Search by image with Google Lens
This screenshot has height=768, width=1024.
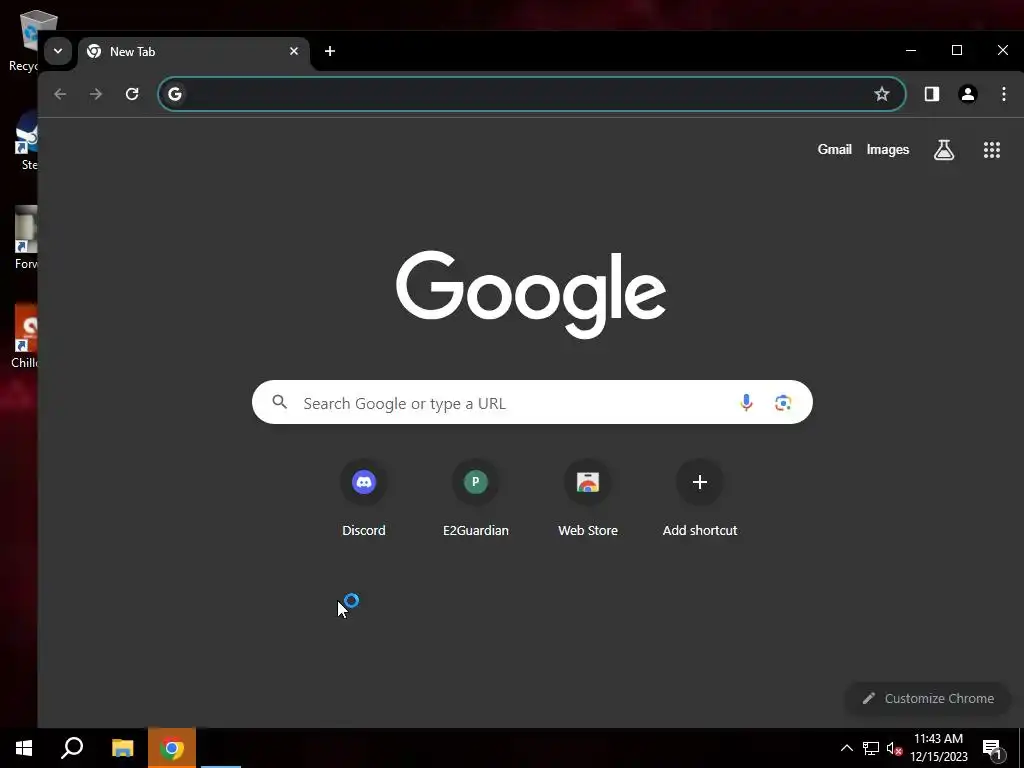(x=783, y=402)
